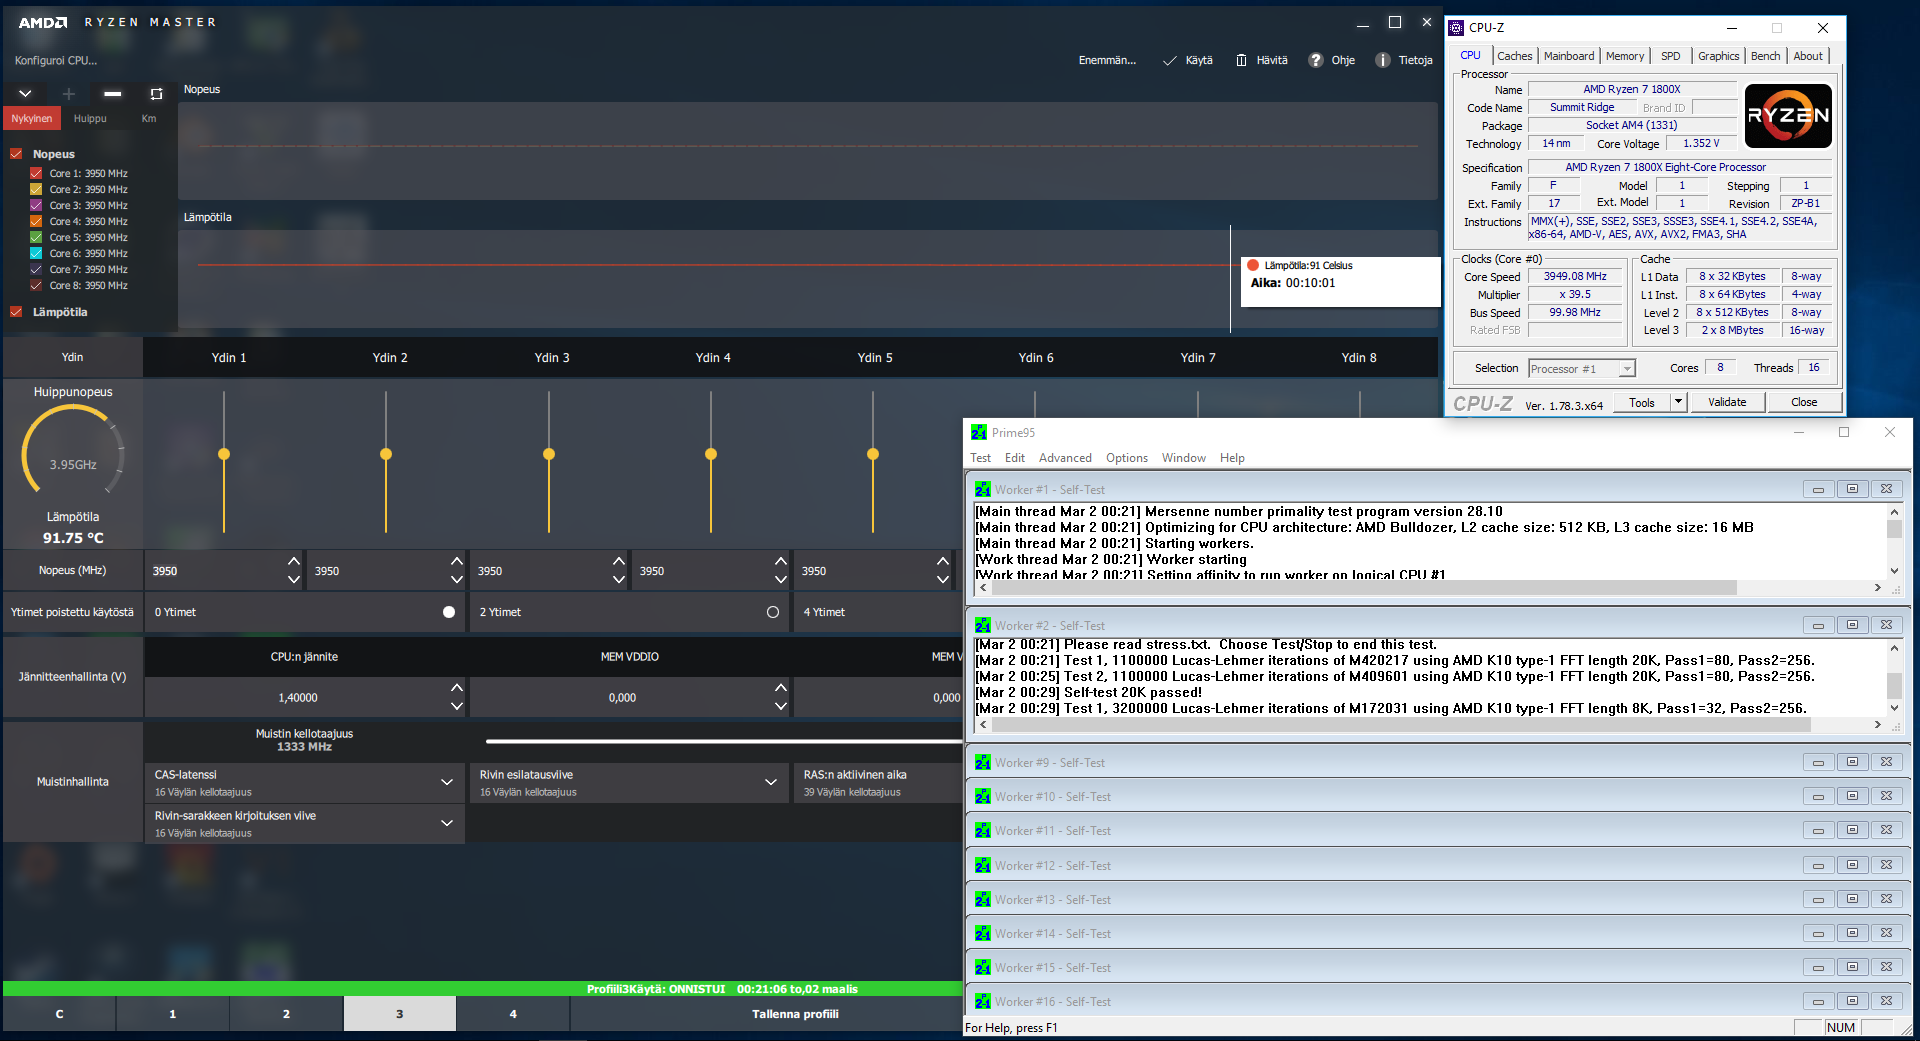Click the Käytä checkmark icon in Ryzen Master
Image resolution: width=1920 pixels, height=1041 pixels.
[x=1169, y=61]
